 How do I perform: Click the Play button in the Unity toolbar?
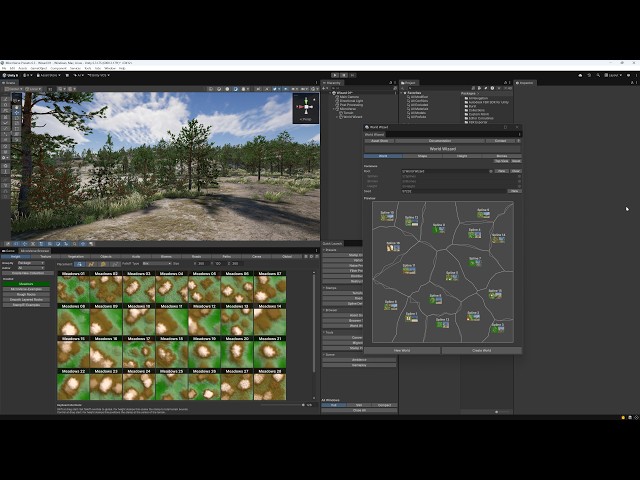[335, 75]
